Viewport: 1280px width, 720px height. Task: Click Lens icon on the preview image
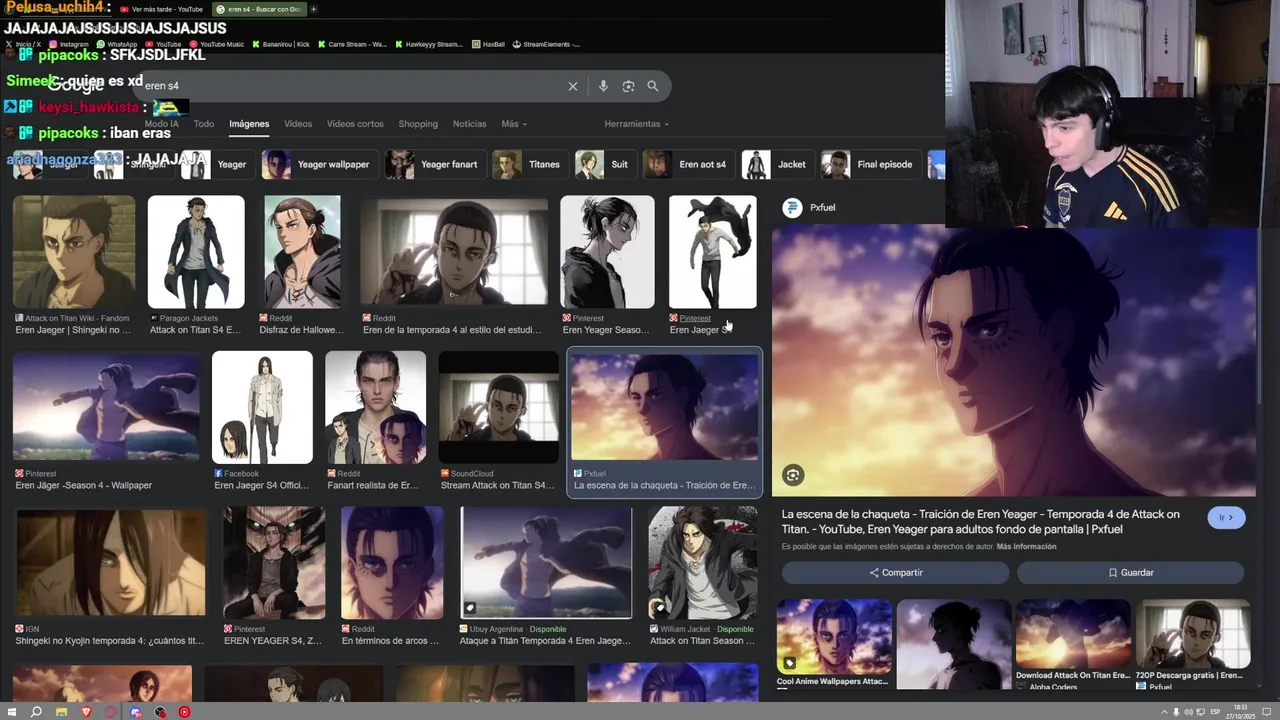pos(792,475)
